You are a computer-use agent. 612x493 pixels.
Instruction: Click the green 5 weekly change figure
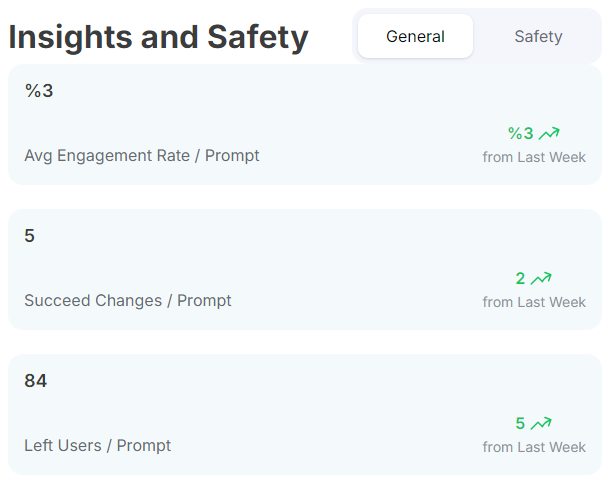520,423
